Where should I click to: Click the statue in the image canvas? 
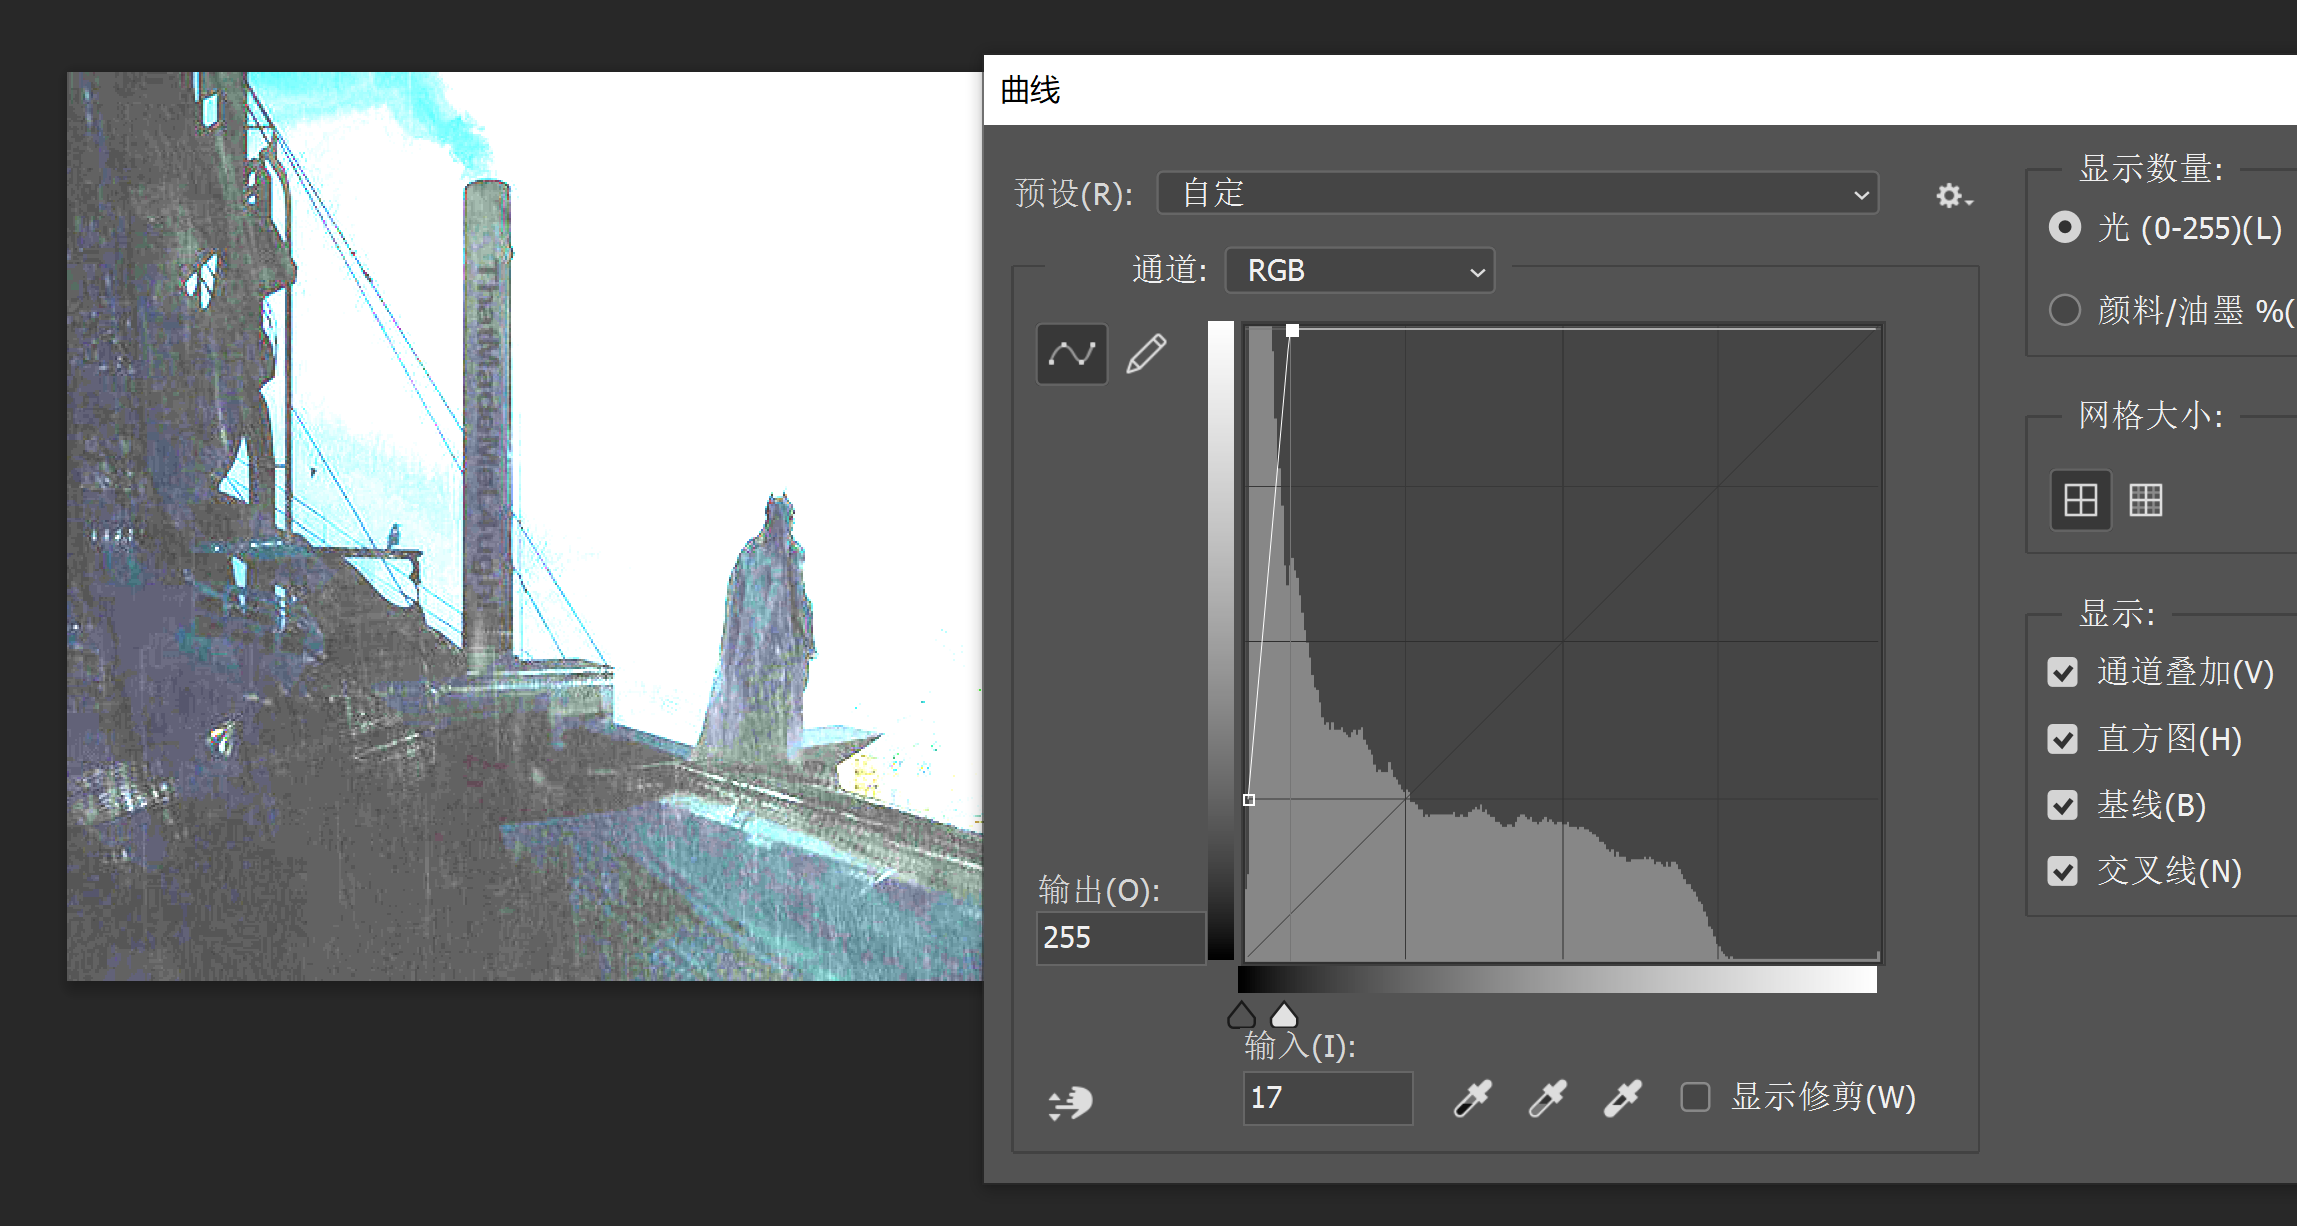point(765,630)
